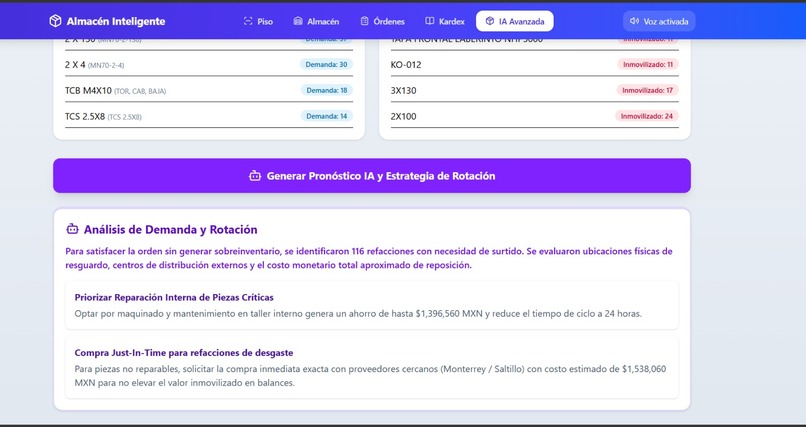806x427 pixels.
Task: Click the Análisis de Demanda y Rotación heading
Action: coord(171,229)
